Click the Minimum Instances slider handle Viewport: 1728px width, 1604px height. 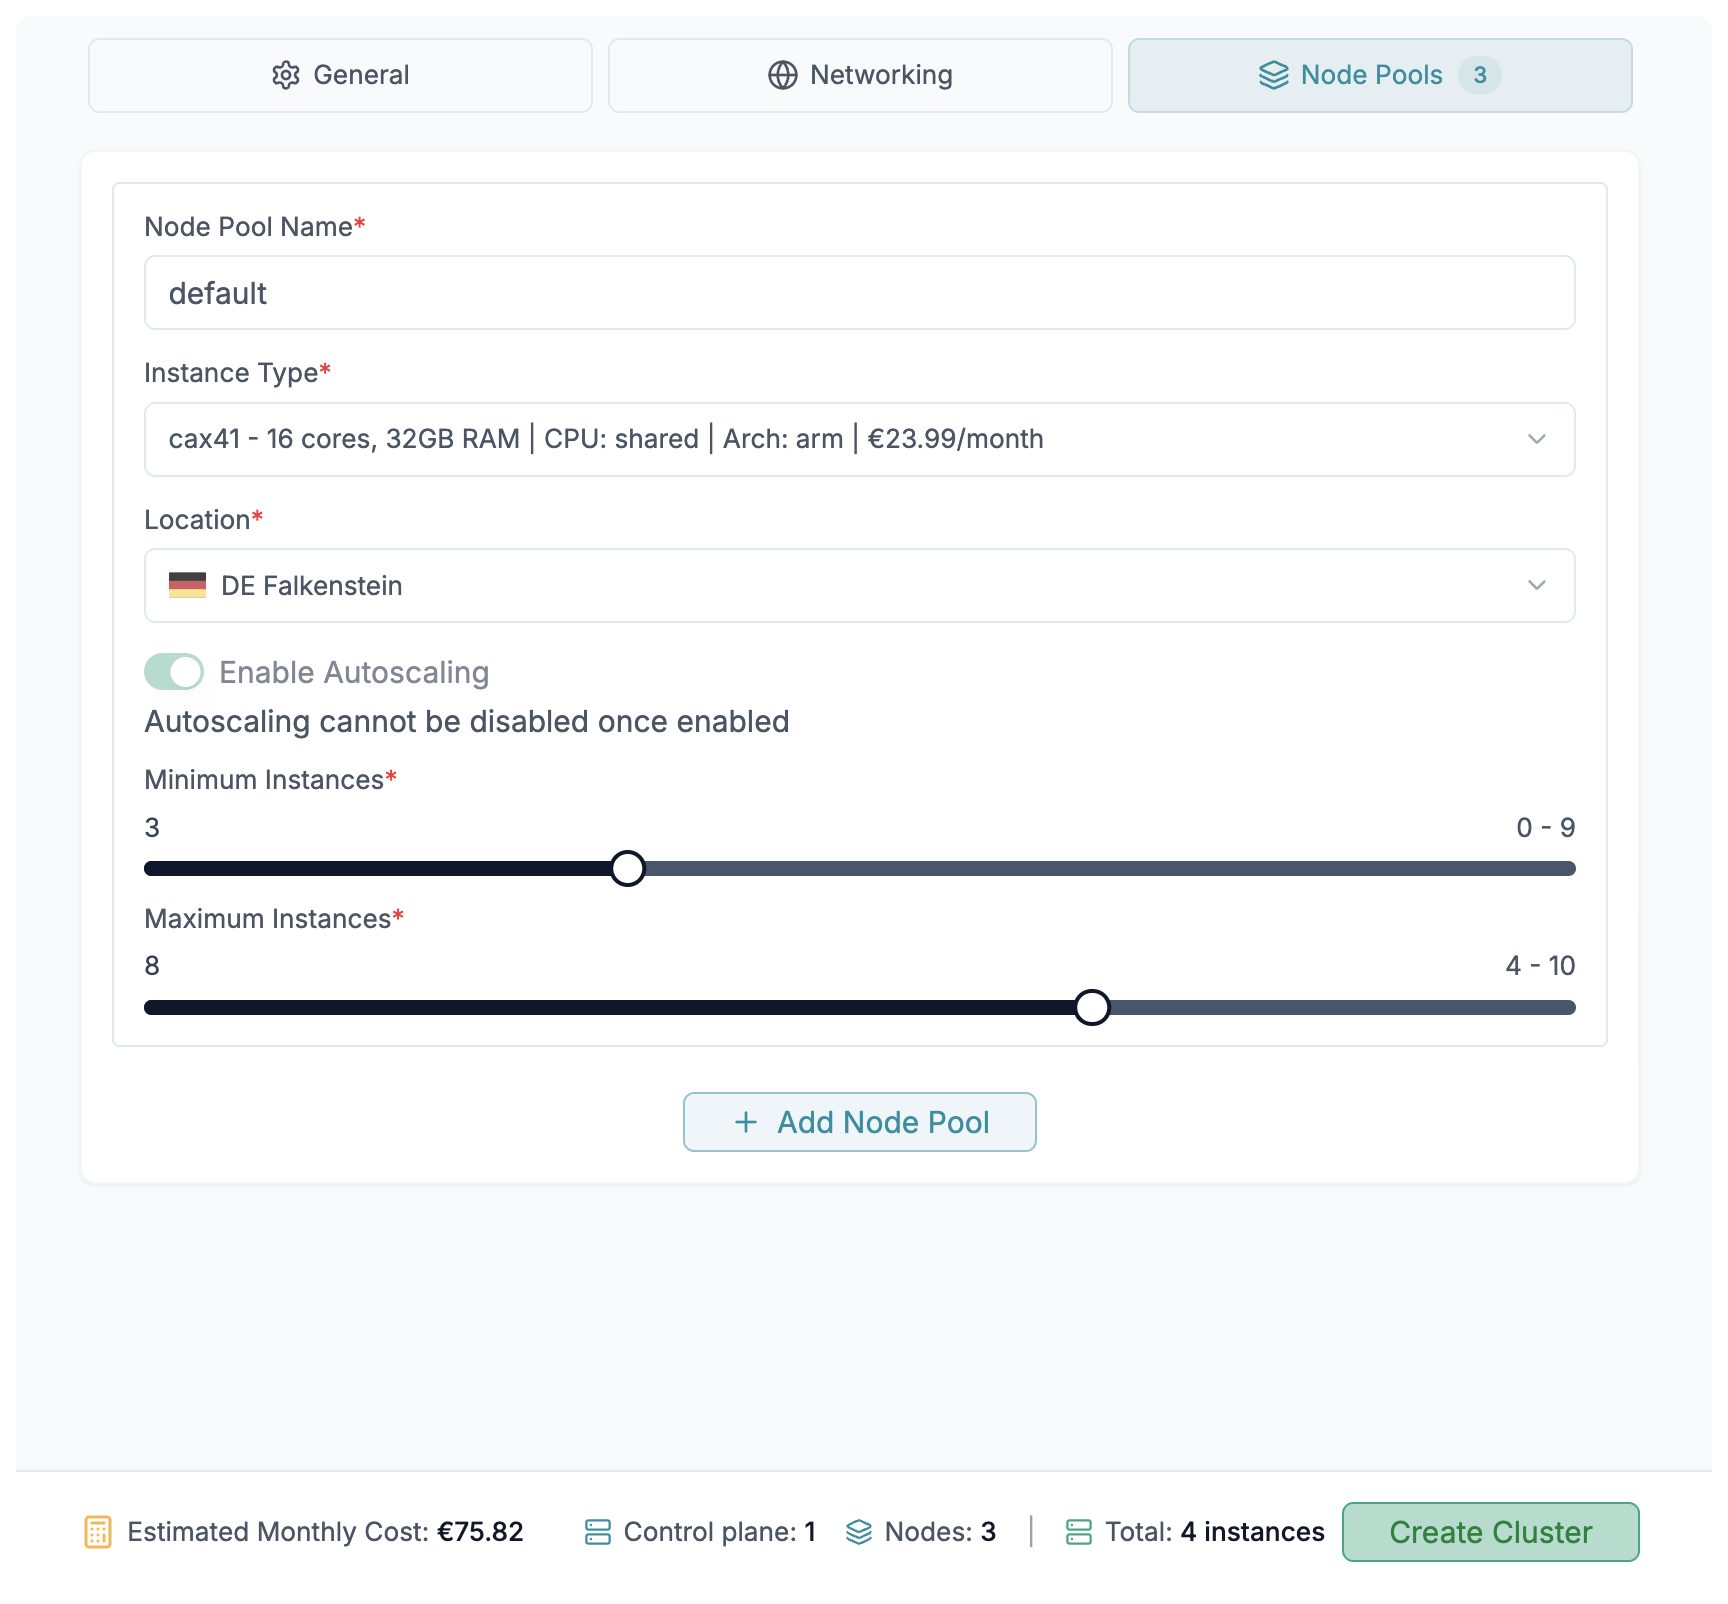(627, 868)
